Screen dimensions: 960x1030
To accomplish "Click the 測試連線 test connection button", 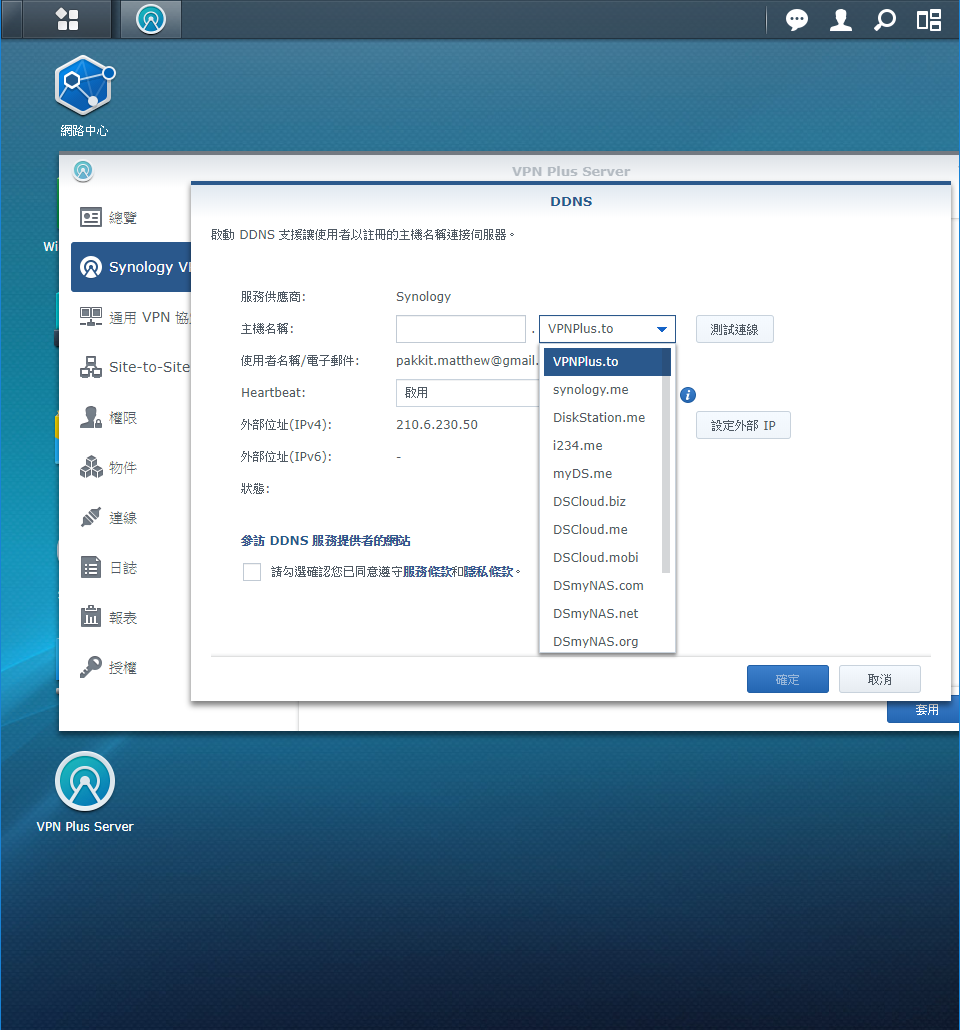I will pos(735,329).
